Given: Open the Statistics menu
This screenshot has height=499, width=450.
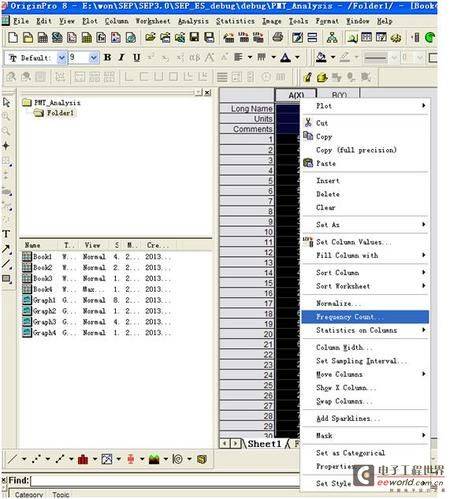Looking at the screenshot, I should click(x=235, y=21).
